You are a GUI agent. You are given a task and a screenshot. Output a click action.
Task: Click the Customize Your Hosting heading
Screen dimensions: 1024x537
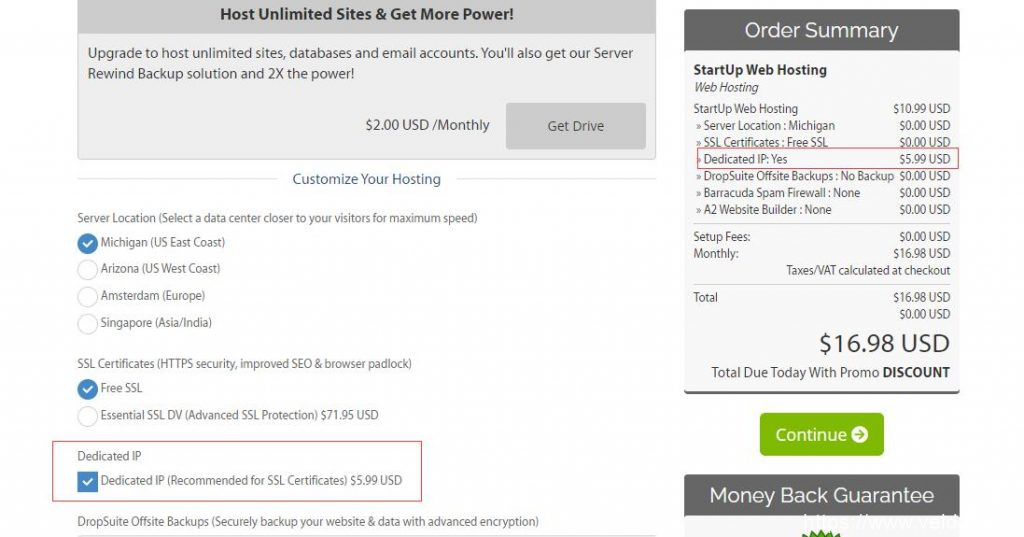pos(366,179)
